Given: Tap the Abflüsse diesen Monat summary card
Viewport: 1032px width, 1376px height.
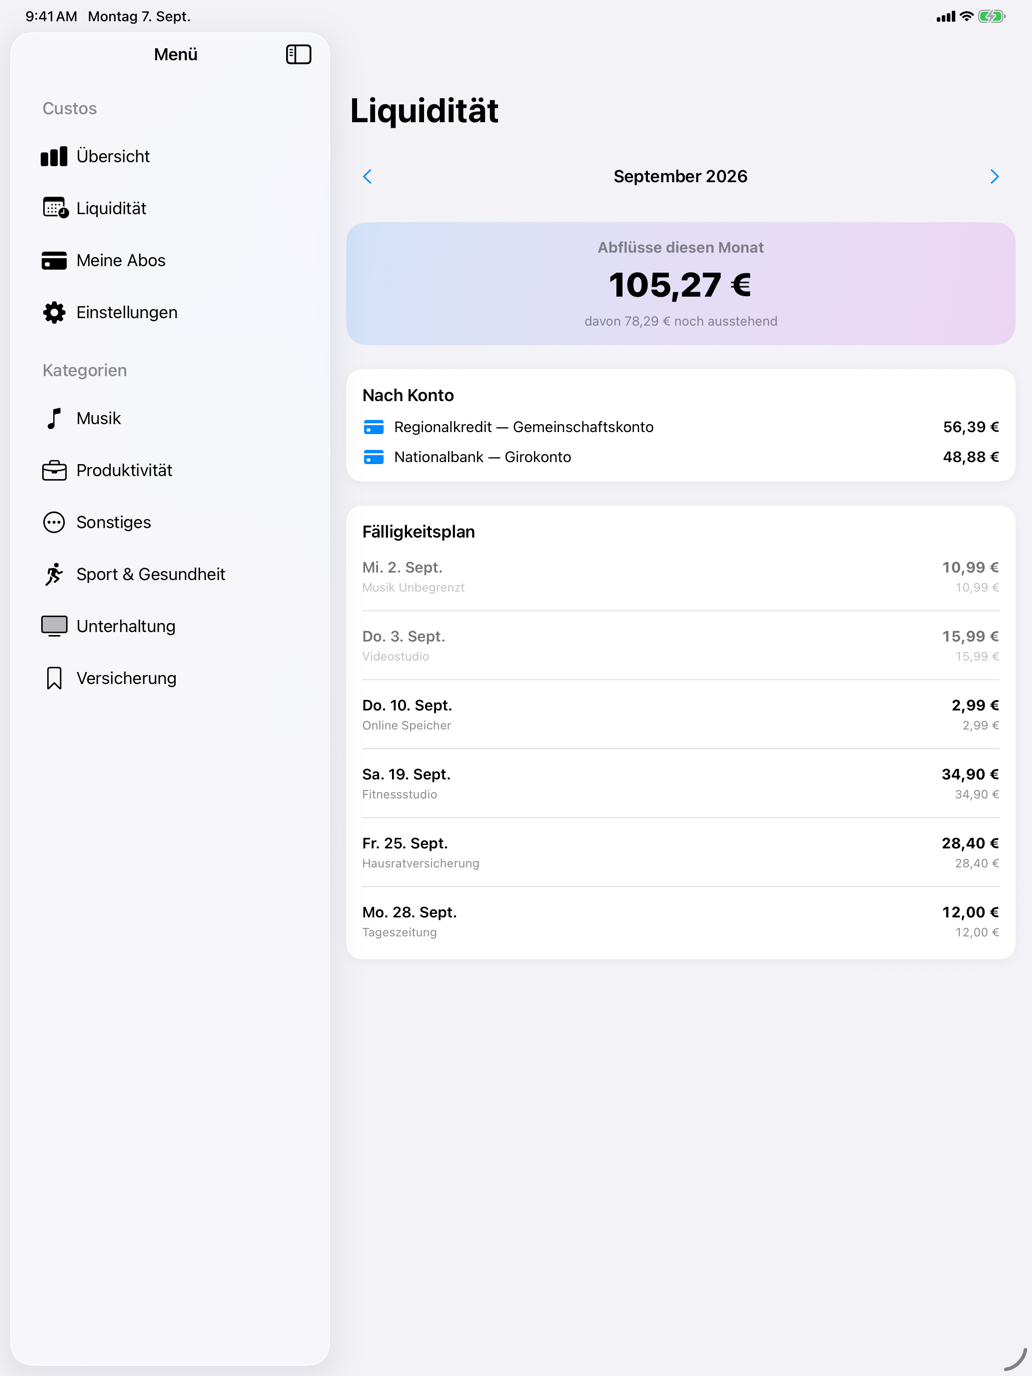Looking at the screenshot, I should [681, 284].
